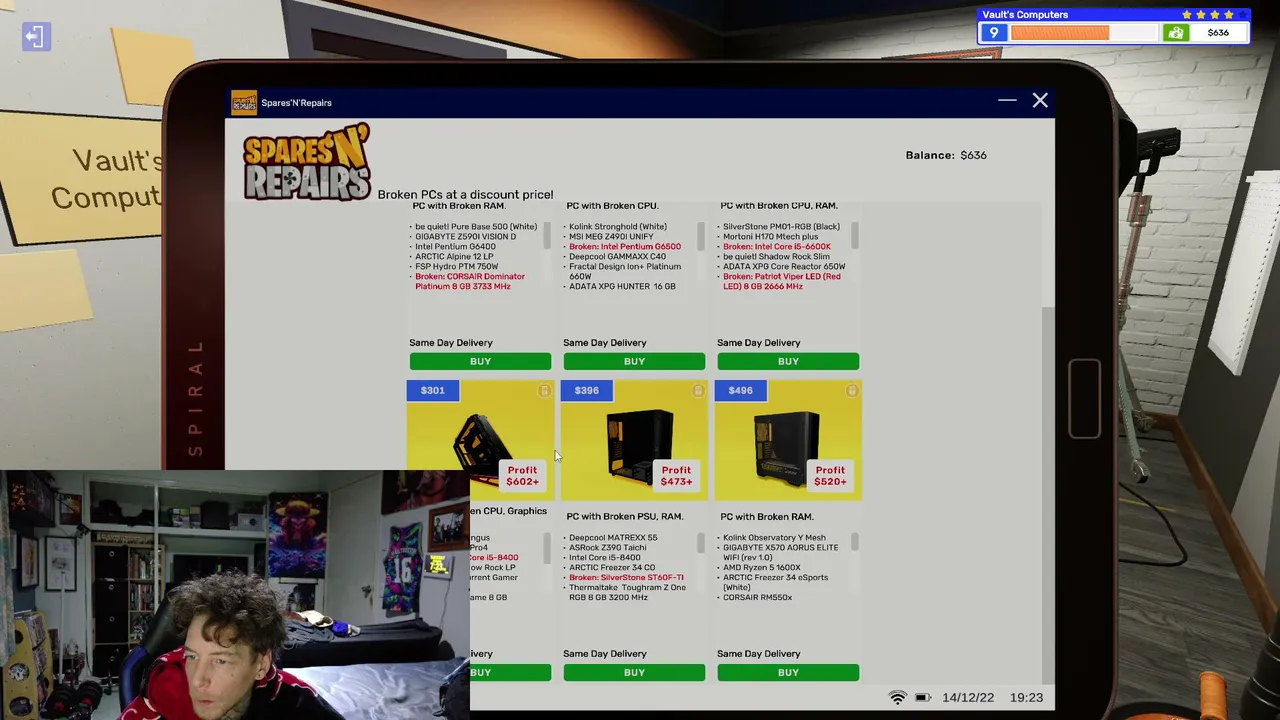This screenshot has height=720, width=1280.
Task: Click the $301 price tag
Action: (x=432, y=390)
